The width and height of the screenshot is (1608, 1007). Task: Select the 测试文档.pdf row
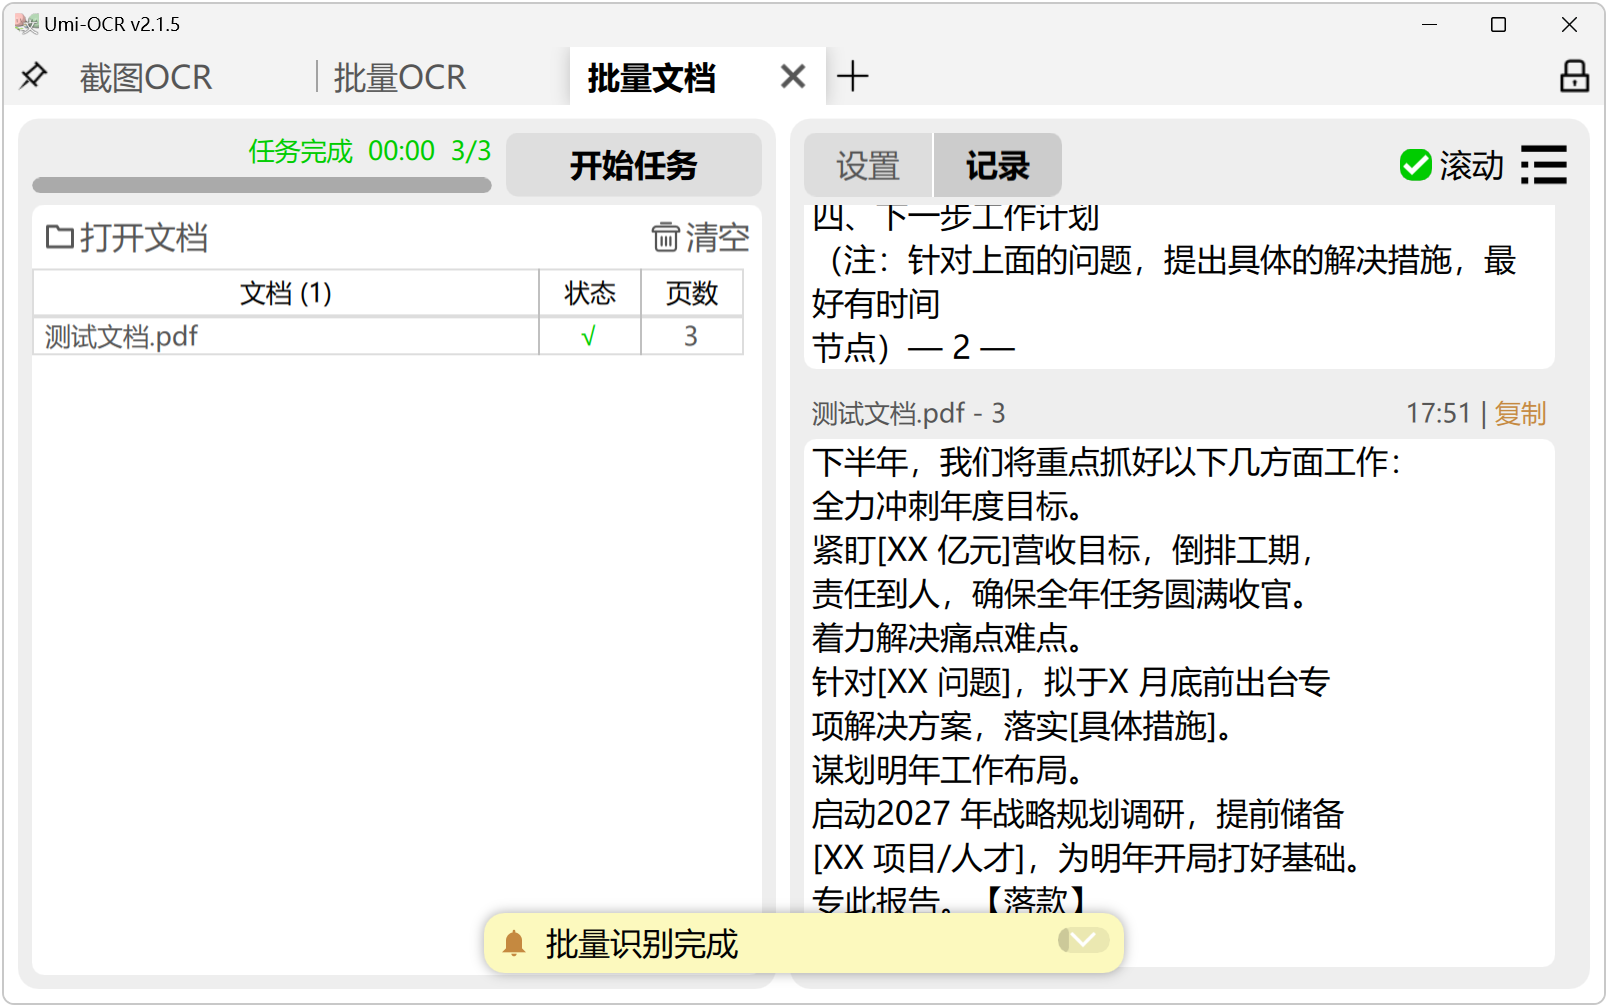point(388,336)
